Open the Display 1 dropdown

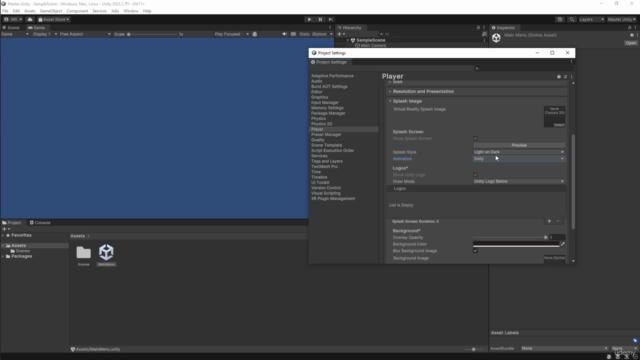point(44,34)
